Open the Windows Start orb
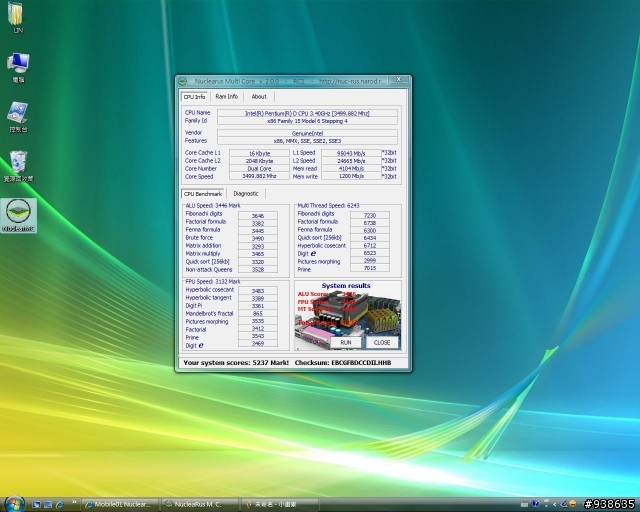Viewport: 640px width, 512px height. pyautogui.click(x=15, y=504)
